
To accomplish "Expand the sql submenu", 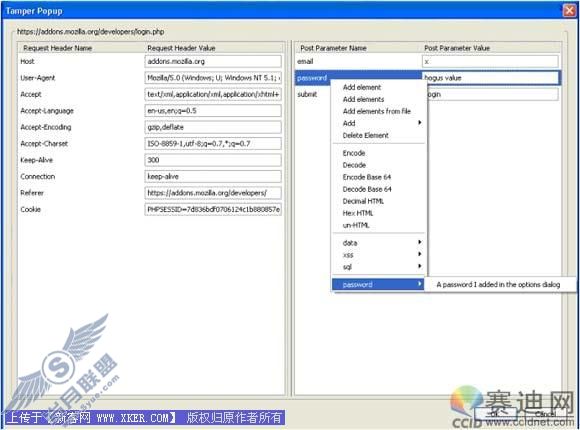I will (x=378, y=267).
